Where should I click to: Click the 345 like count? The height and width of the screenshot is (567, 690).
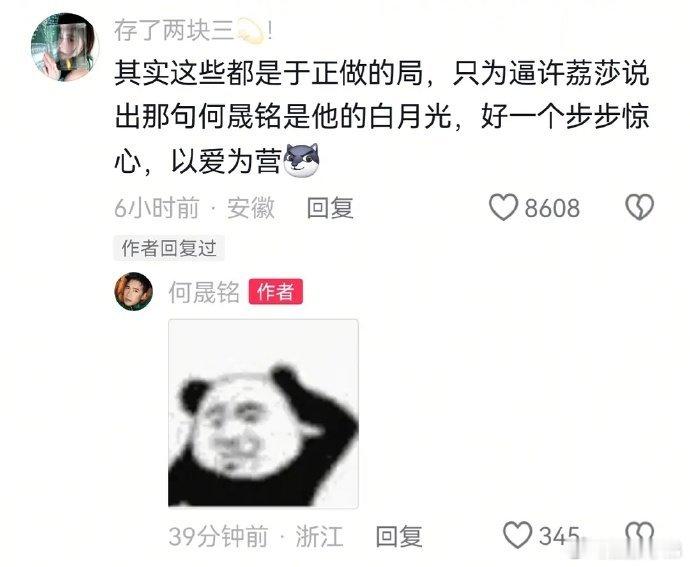coord(559,536)
